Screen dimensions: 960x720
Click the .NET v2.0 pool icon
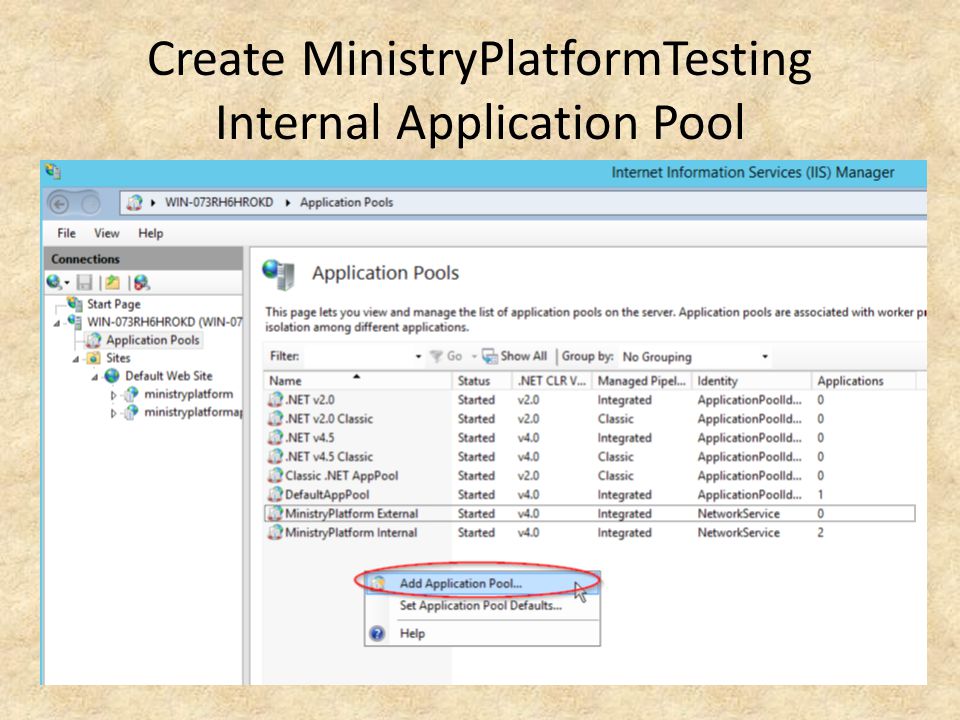[x=276, y=400]
